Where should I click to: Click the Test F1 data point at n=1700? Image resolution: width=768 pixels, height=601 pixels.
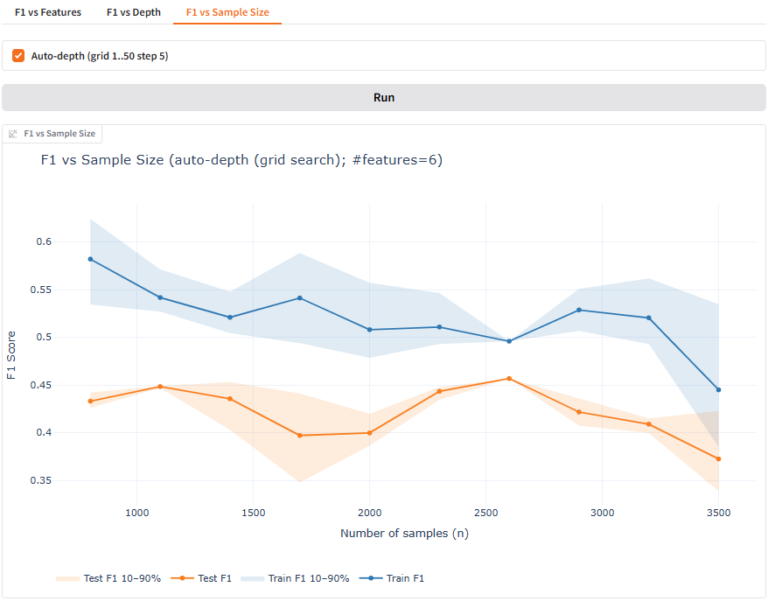(x=299, y=435)
